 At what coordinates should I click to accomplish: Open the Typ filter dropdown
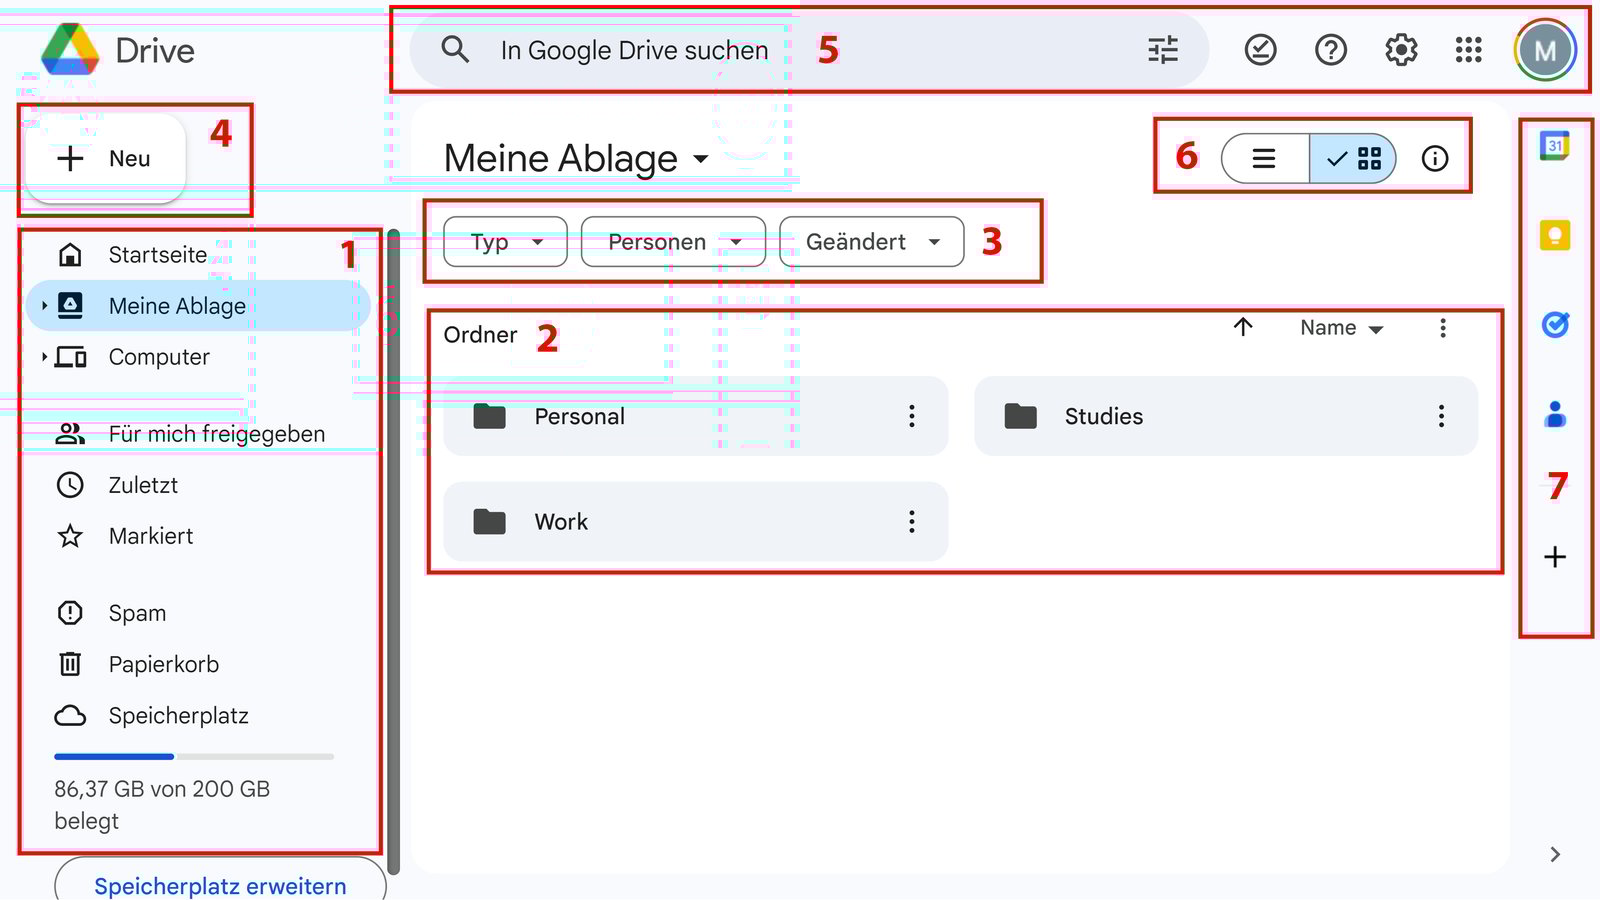tap(505, 241)
